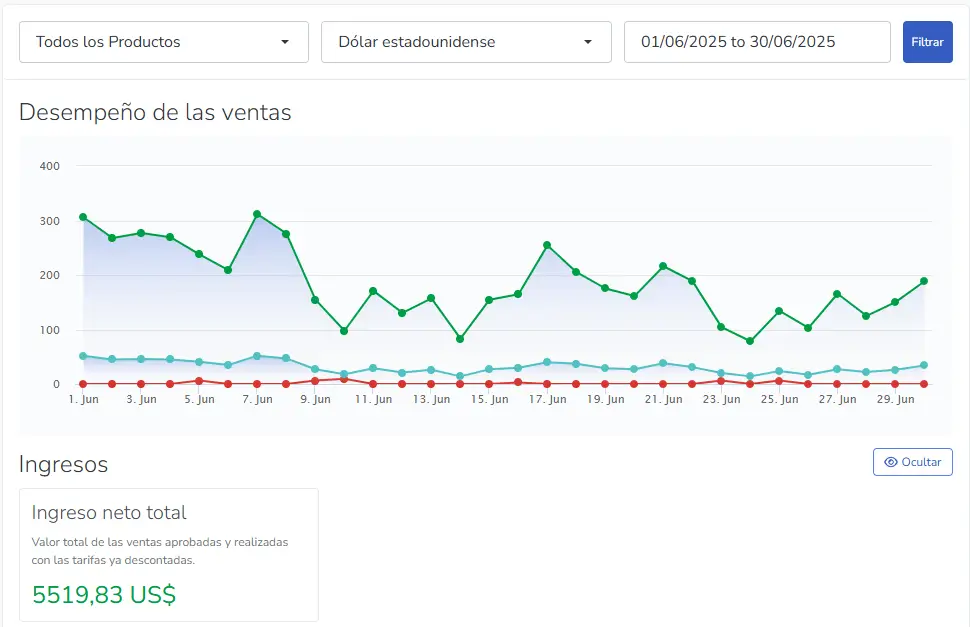
Task: Expand the Dólar estadounidense currency dropdown
Action: (466, 42)
